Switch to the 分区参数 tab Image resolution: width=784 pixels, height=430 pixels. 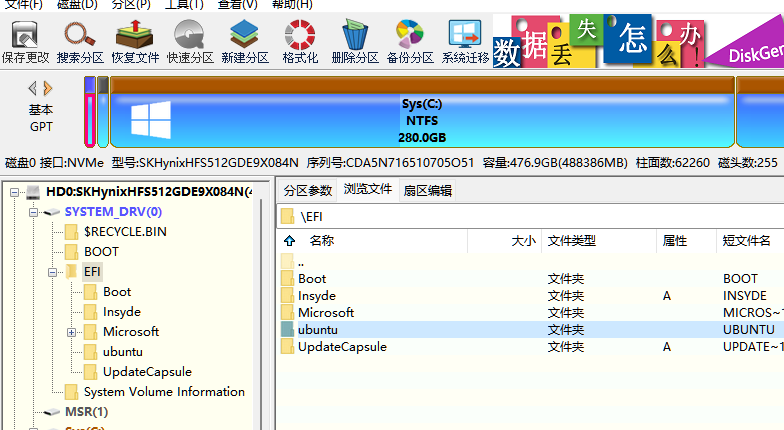click(308, 190)
